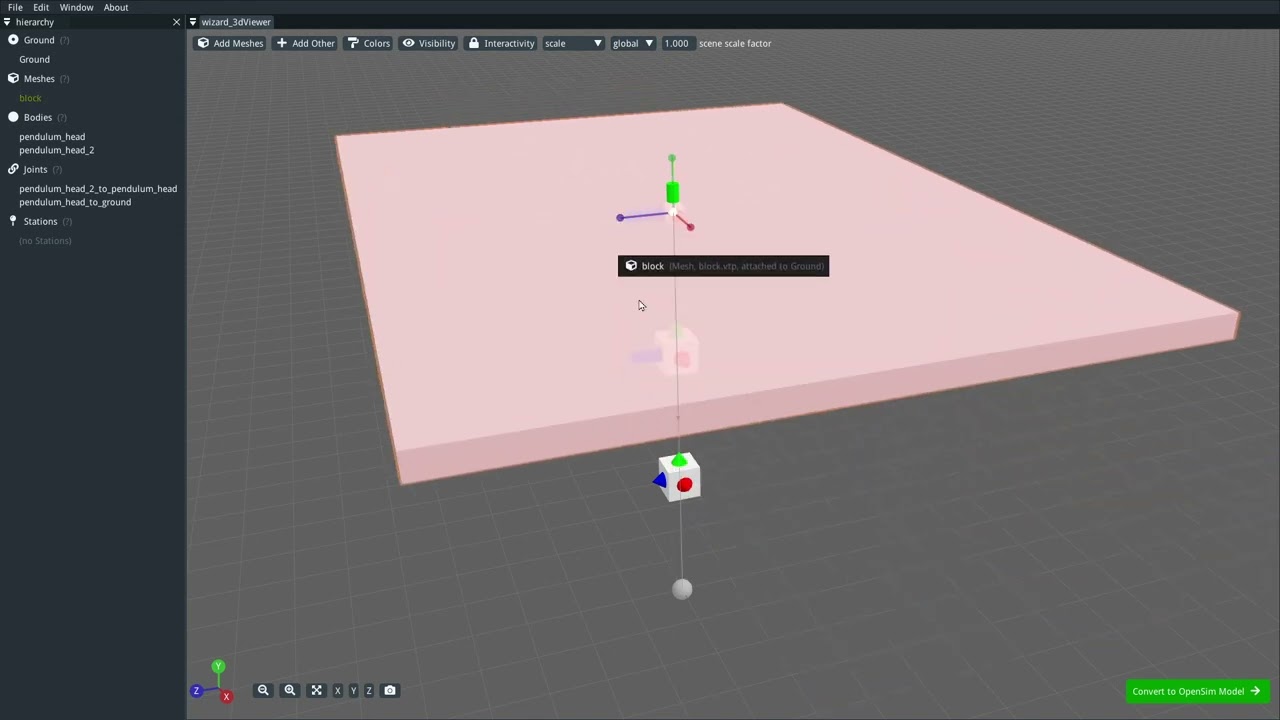Select the block mesh in hierarchy
The height and width of the screenshot is (720, 1280).
coord(30,98)
